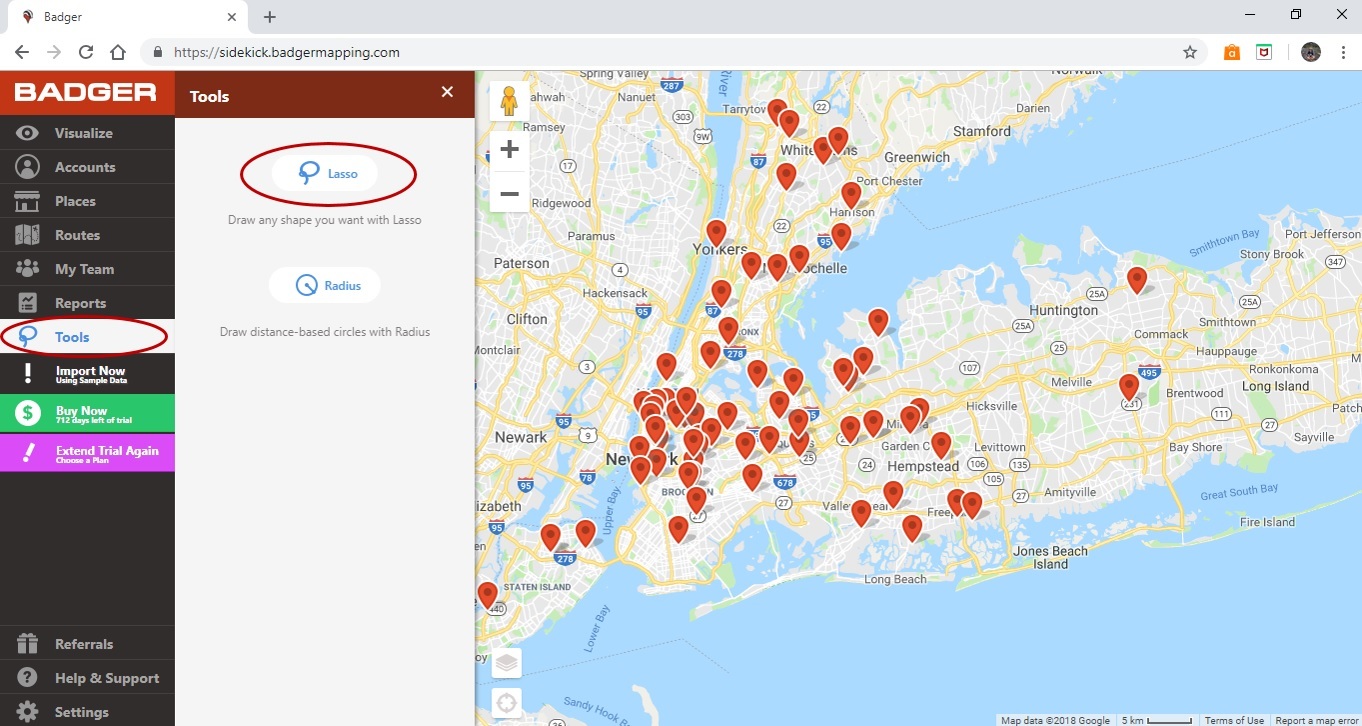1362x726 pixels.
Task: Open a new browser tab
Action: [x=270, y=17]
